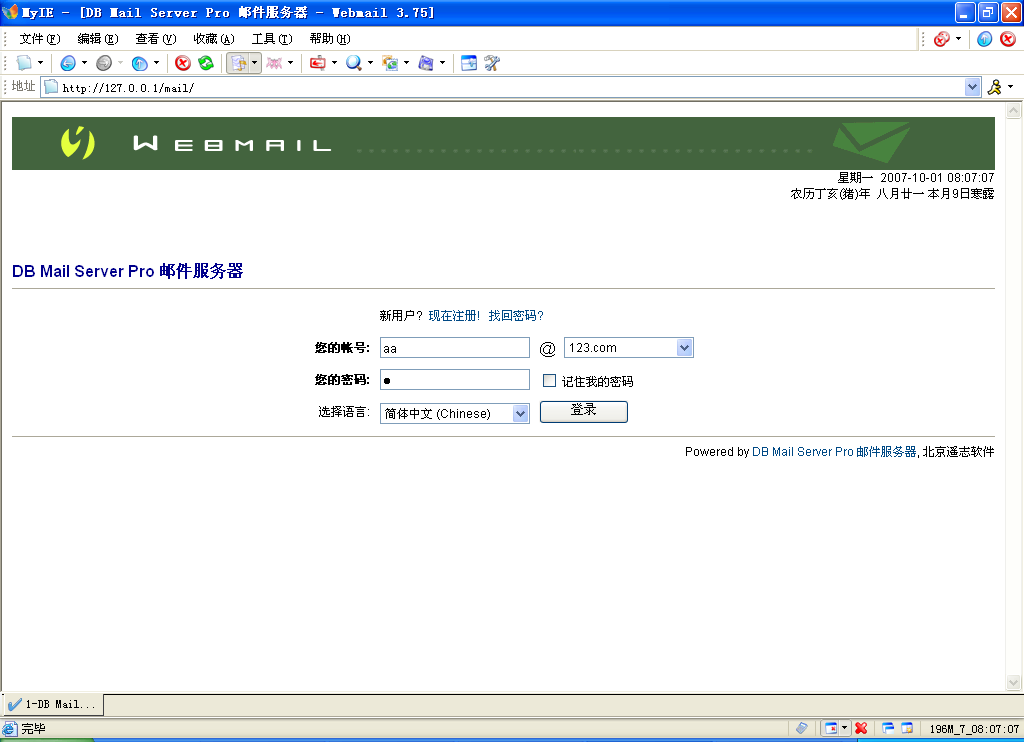The height and width of the screenshot is (742, 1024).
Task: Click the page scrollbar up arrow
Action: 1013,110
